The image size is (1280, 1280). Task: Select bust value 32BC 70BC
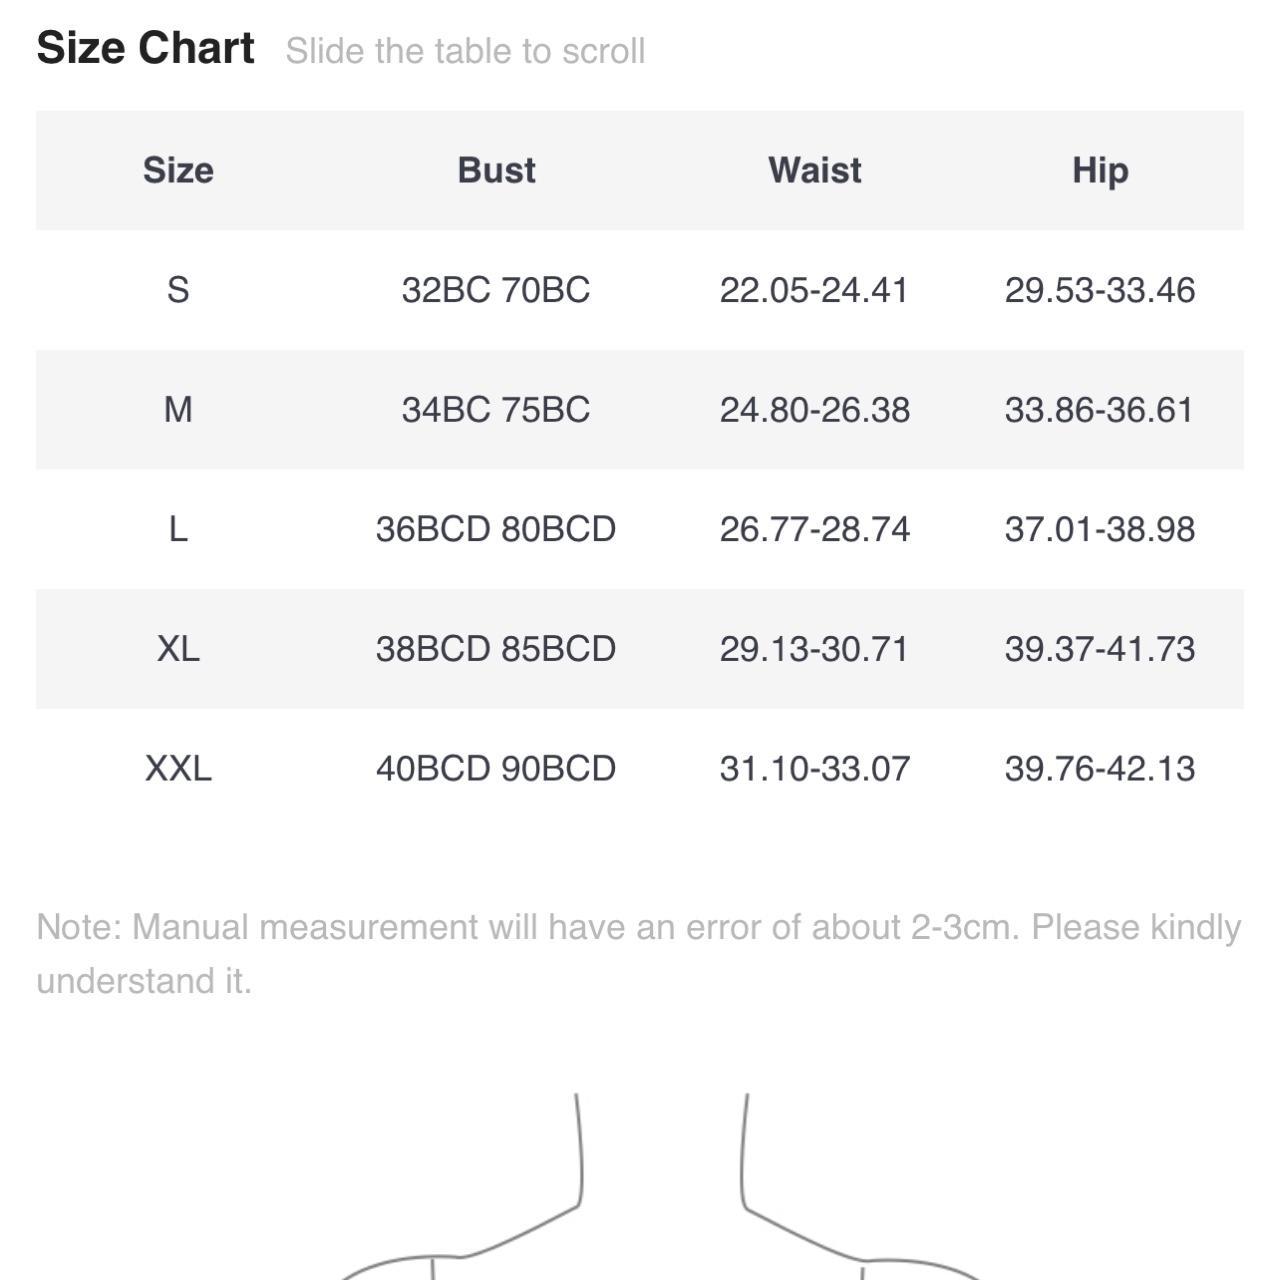[x=496, y=290]
